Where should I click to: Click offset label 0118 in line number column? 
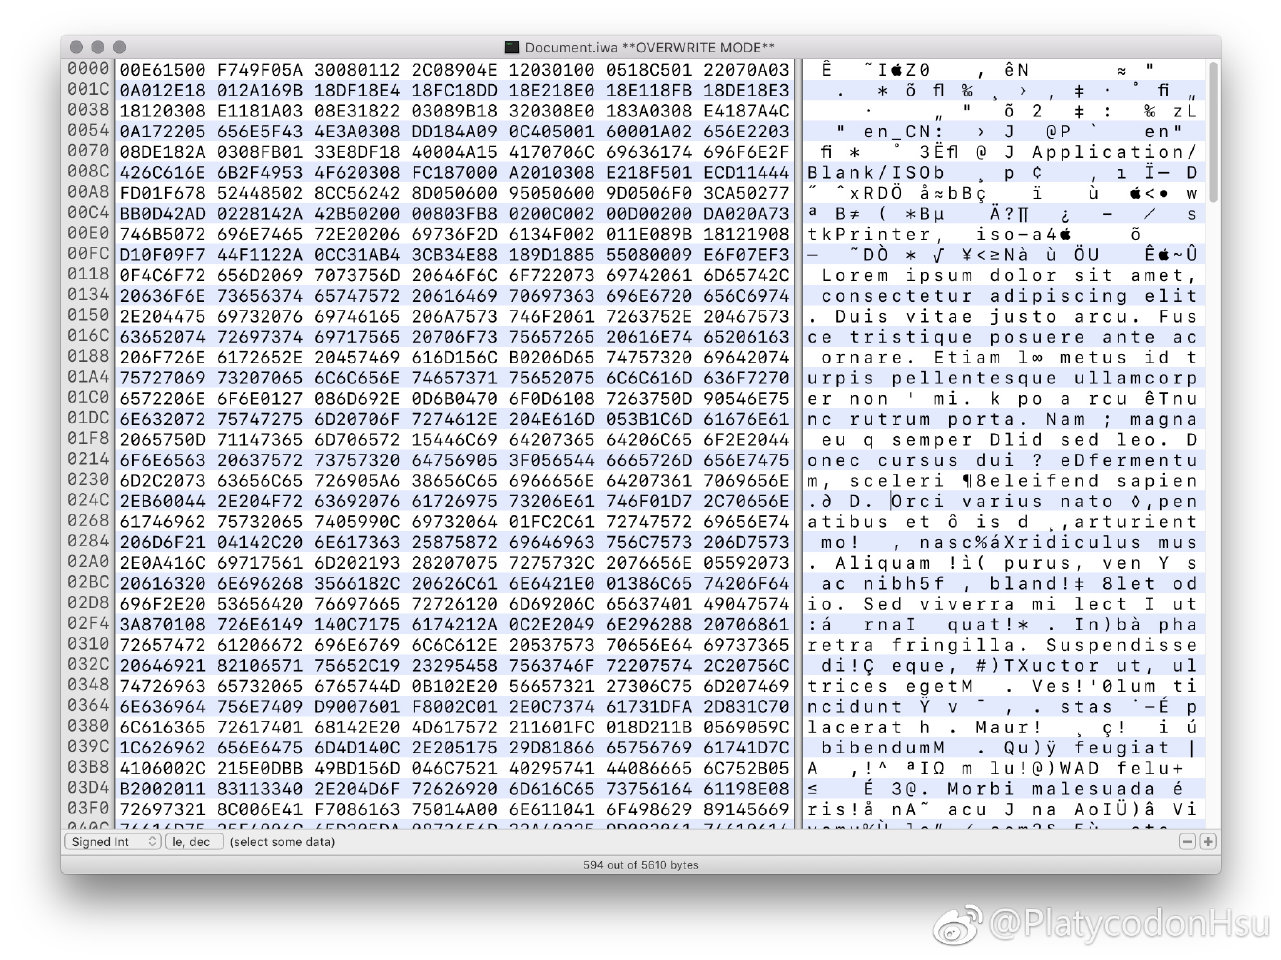(88, 274)
